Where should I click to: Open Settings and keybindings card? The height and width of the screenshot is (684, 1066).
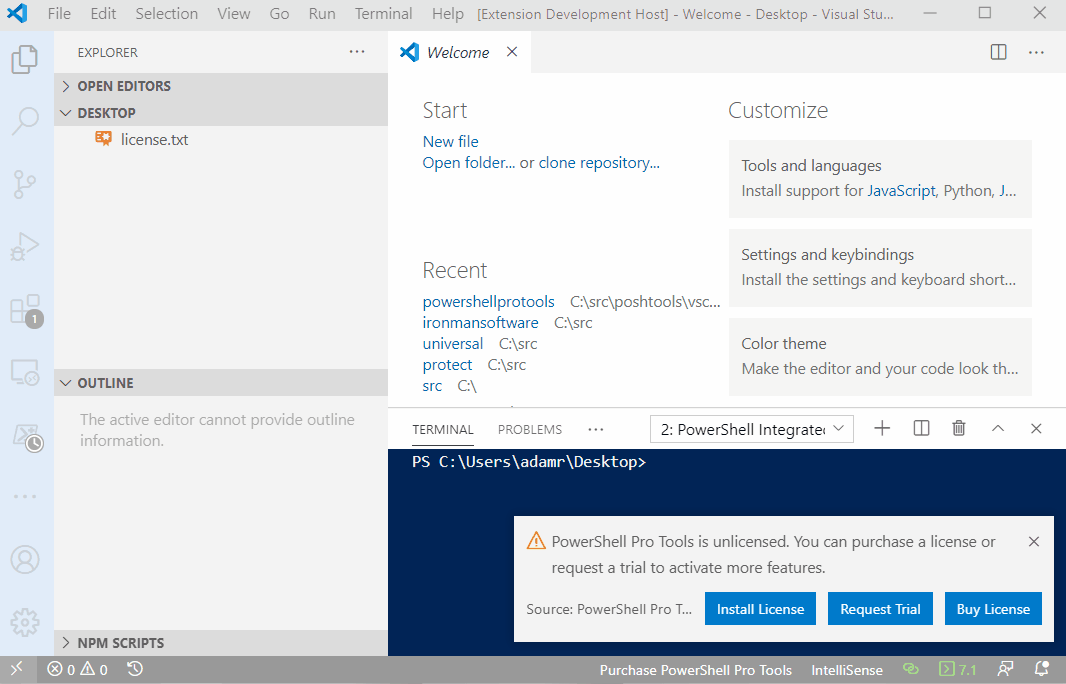click(x=880, y=267)
